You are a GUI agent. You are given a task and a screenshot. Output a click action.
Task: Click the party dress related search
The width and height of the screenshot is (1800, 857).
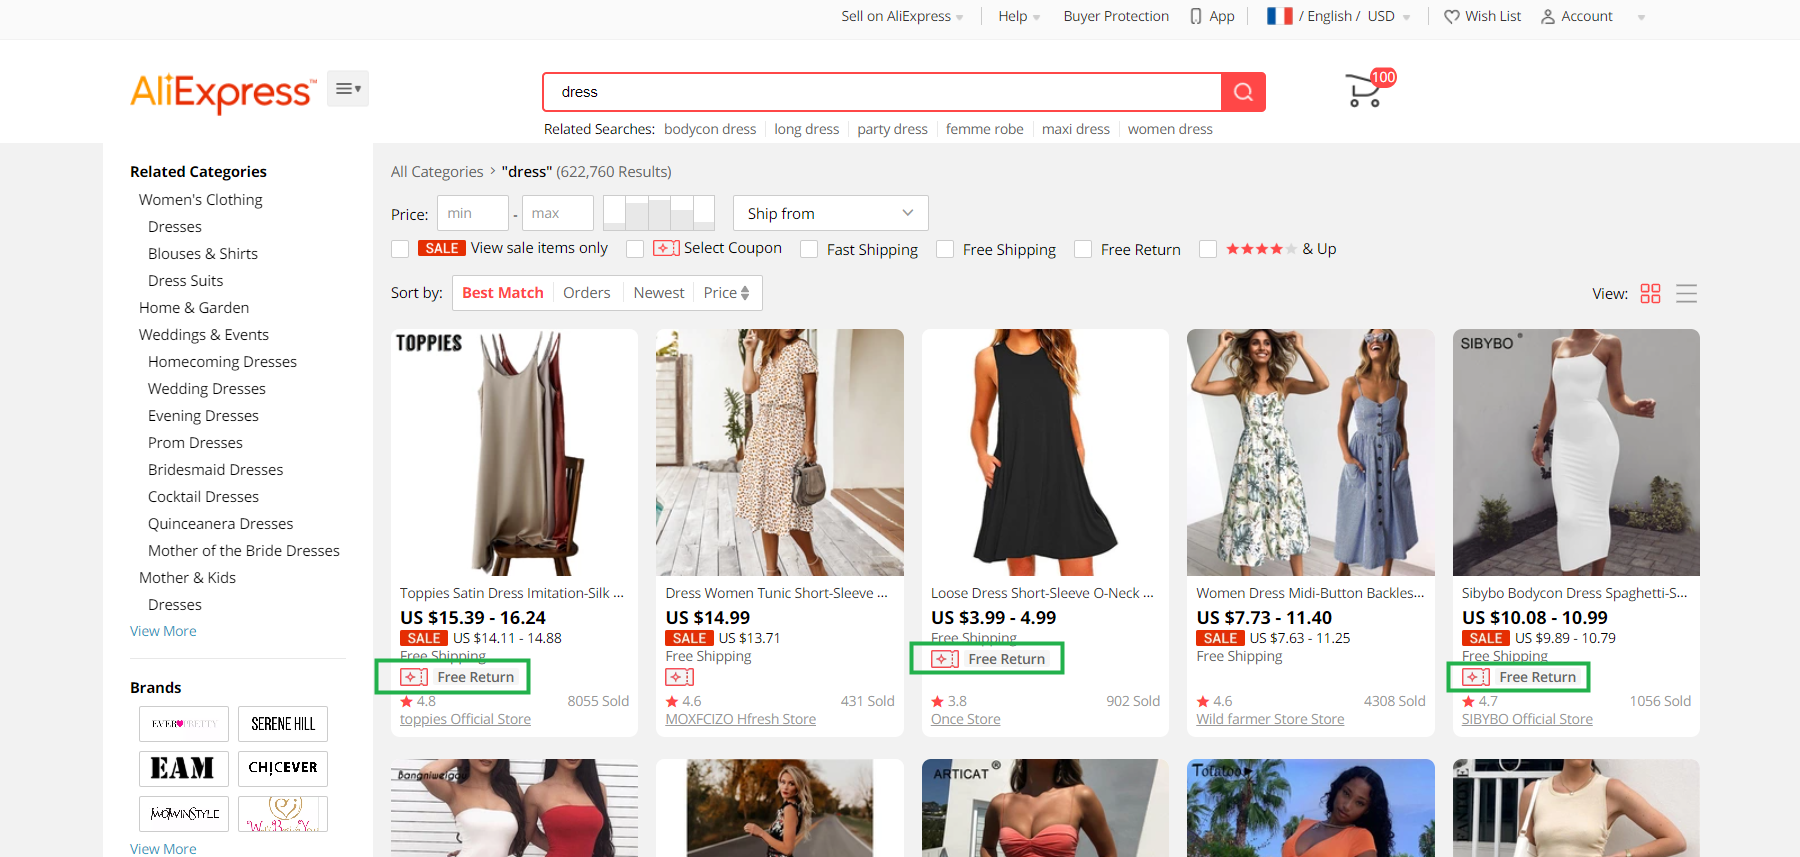[x=892, y=129]
